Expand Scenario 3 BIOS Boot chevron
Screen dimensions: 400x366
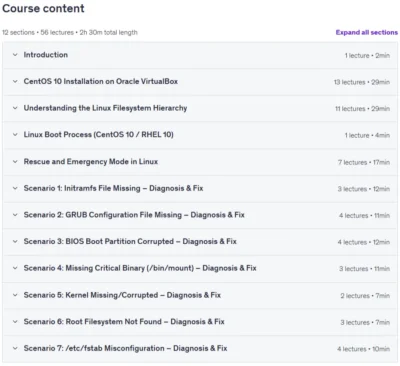tap(15, 242)
